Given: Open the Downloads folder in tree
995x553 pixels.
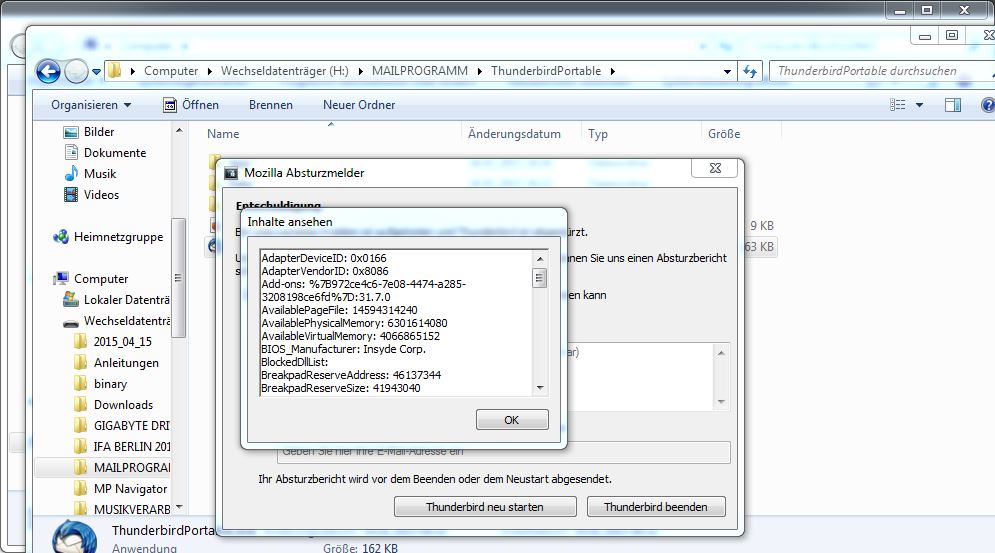Looking at the screenshot, I should click(114, 404).
